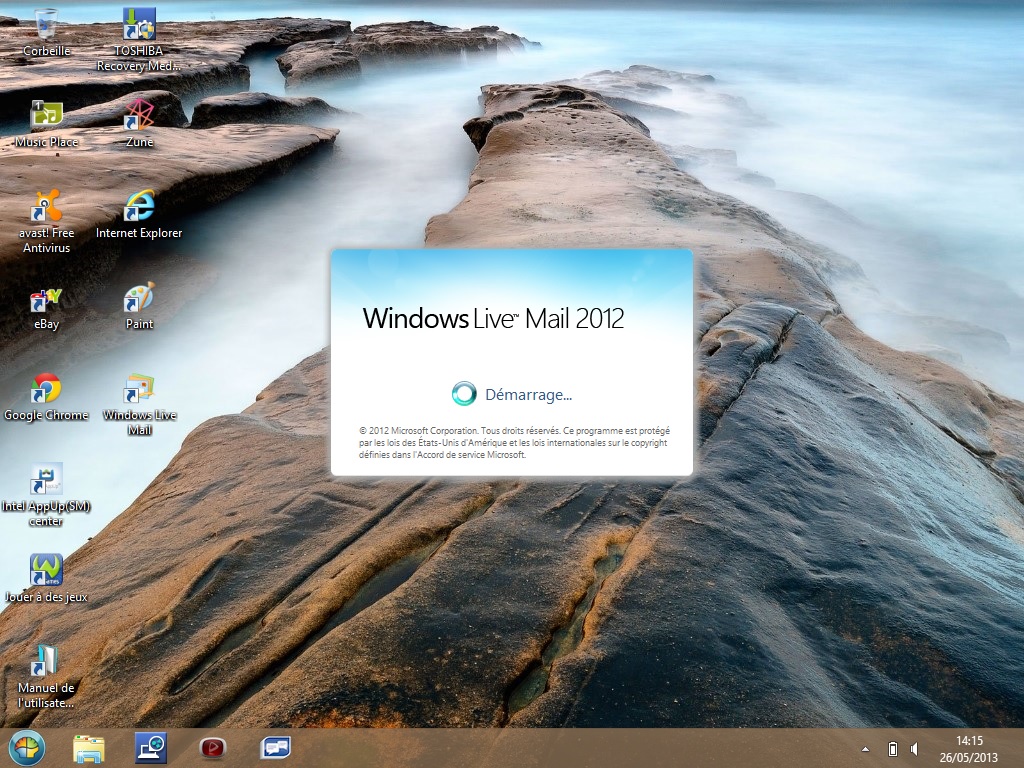Open the Windows Start orb
Image resolution: width=1024 pixels, height=768 pixels.
pos(27,748)
